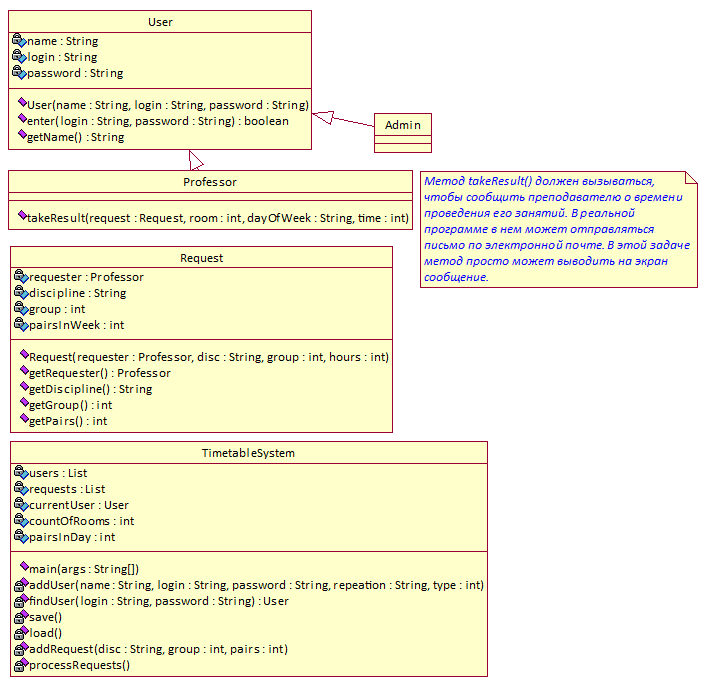Click the private icon beside requests : List

tap(21, 488)
